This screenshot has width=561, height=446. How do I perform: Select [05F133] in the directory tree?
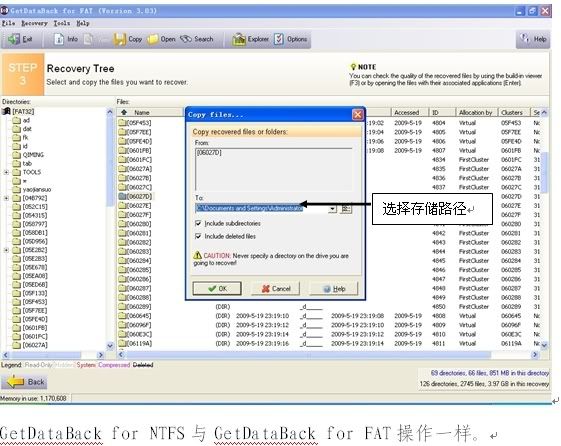pyautogui.click(x=35, y=293)
